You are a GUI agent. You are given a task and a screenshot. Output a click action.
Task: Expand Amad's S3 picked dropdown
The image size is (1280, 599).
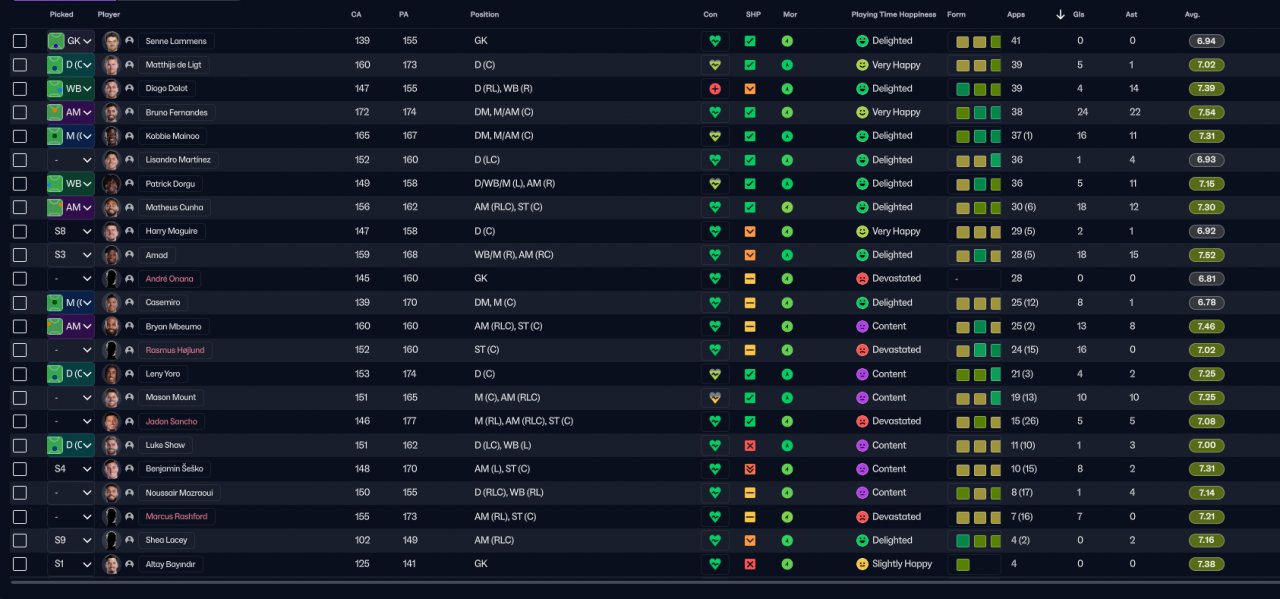[70, 255]
